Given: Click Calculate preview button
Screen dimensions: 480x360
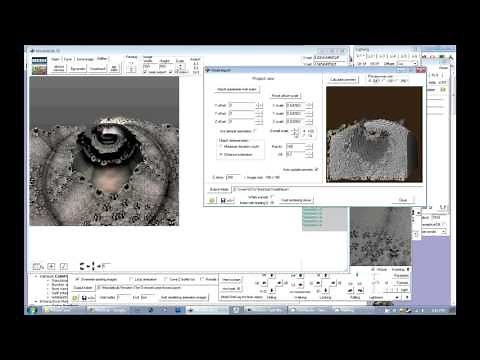Looking at the screenshot, I should [343, 79].
